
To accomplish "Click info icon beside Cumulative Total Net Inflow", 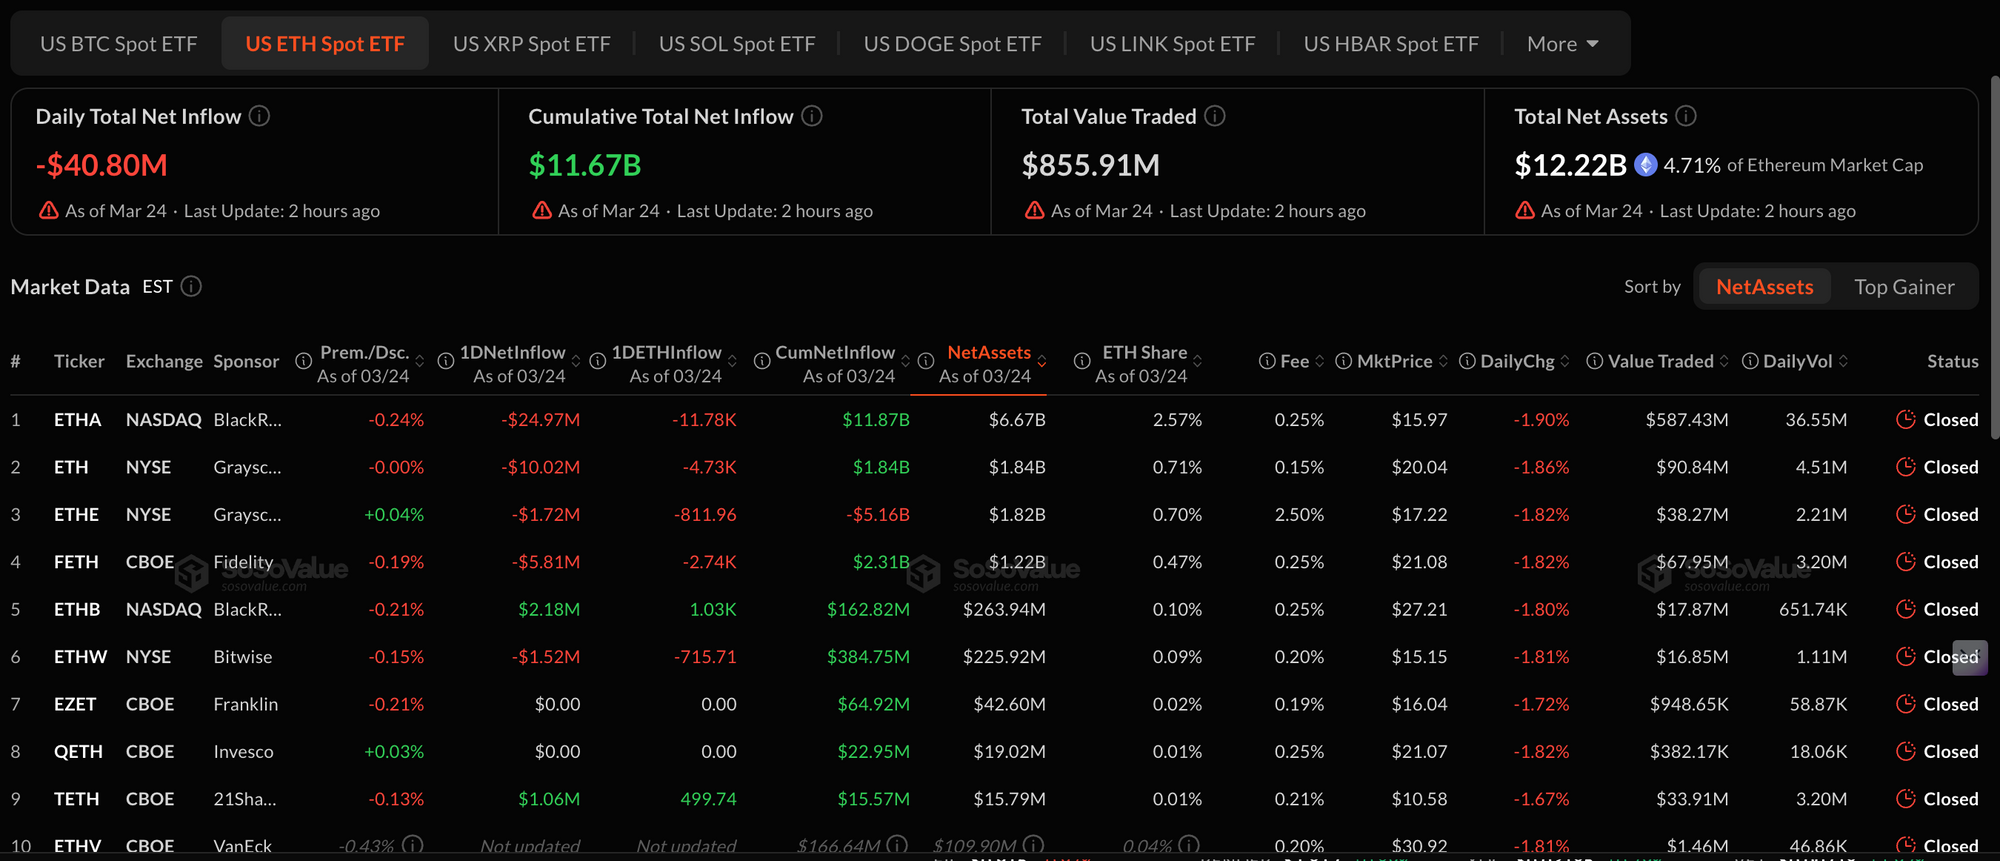I will coord(812,116).
